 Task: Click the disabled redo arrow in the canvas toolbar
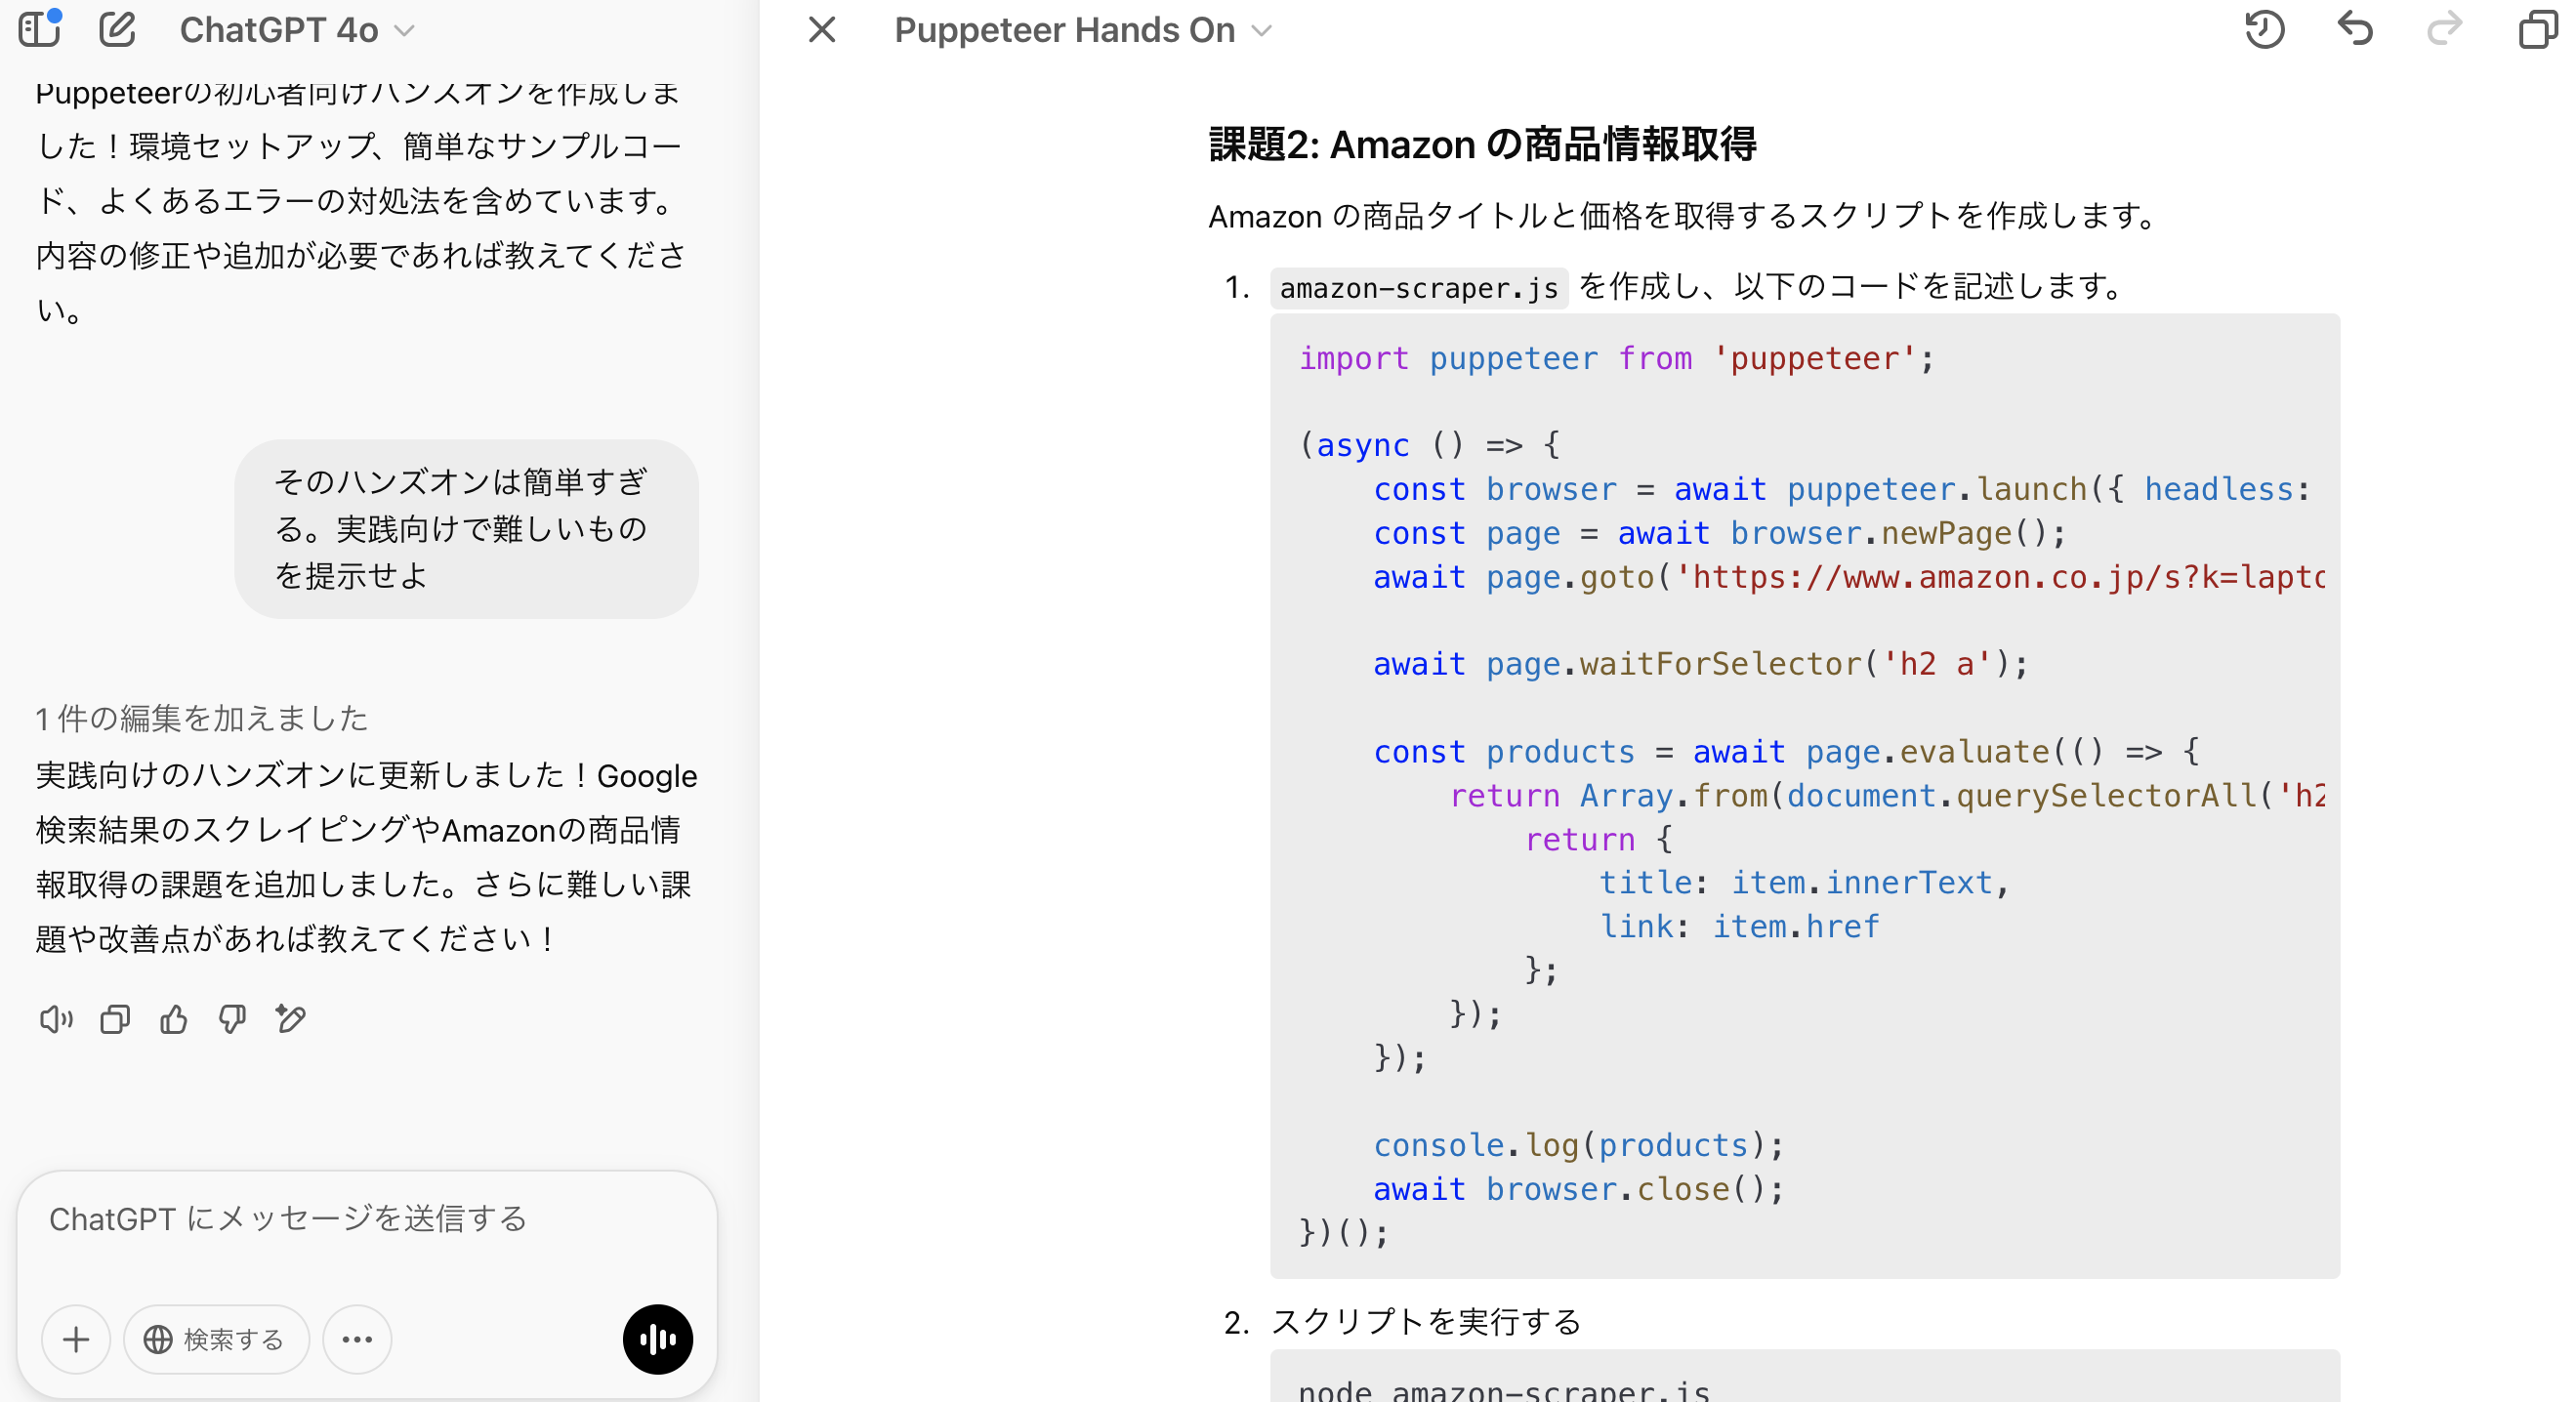coord(2446,29)
